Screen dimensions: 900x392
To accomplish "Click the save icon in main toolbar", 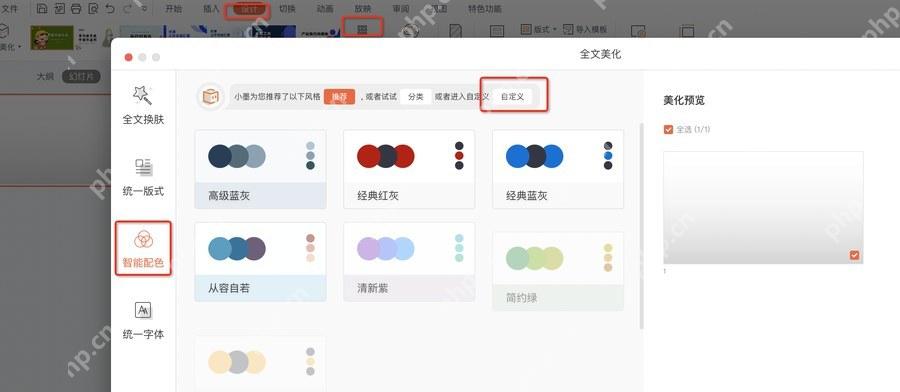I will click(42, 9).
